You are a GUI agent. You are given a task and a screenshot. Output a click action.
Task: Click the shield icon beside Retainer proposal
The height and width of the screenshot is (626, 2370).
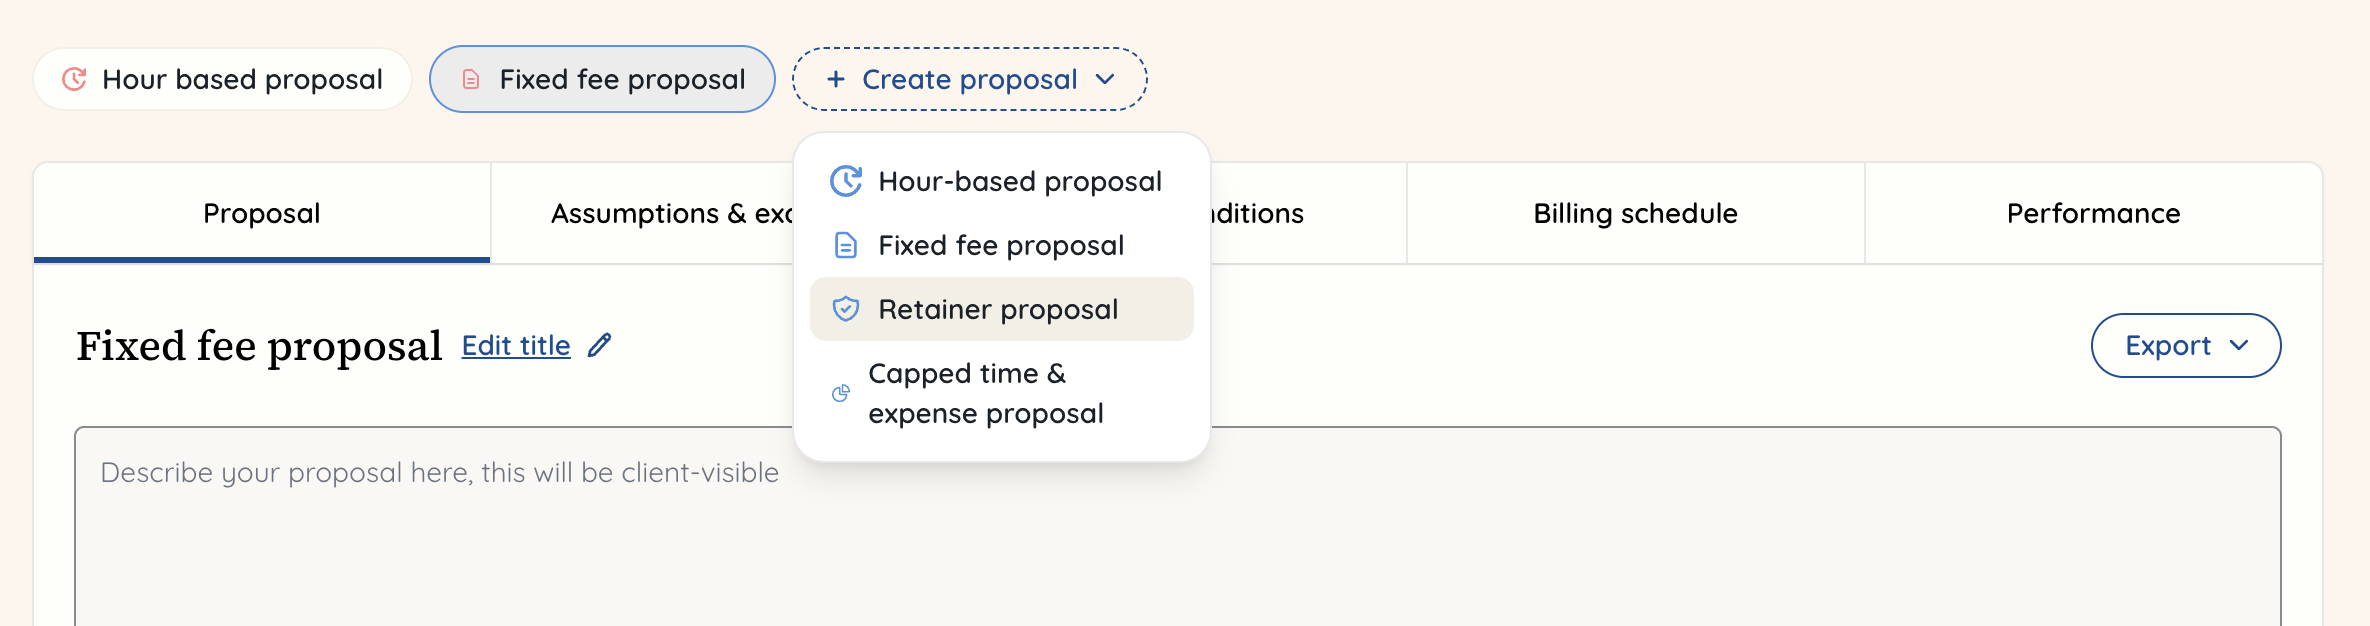(845, 309)
